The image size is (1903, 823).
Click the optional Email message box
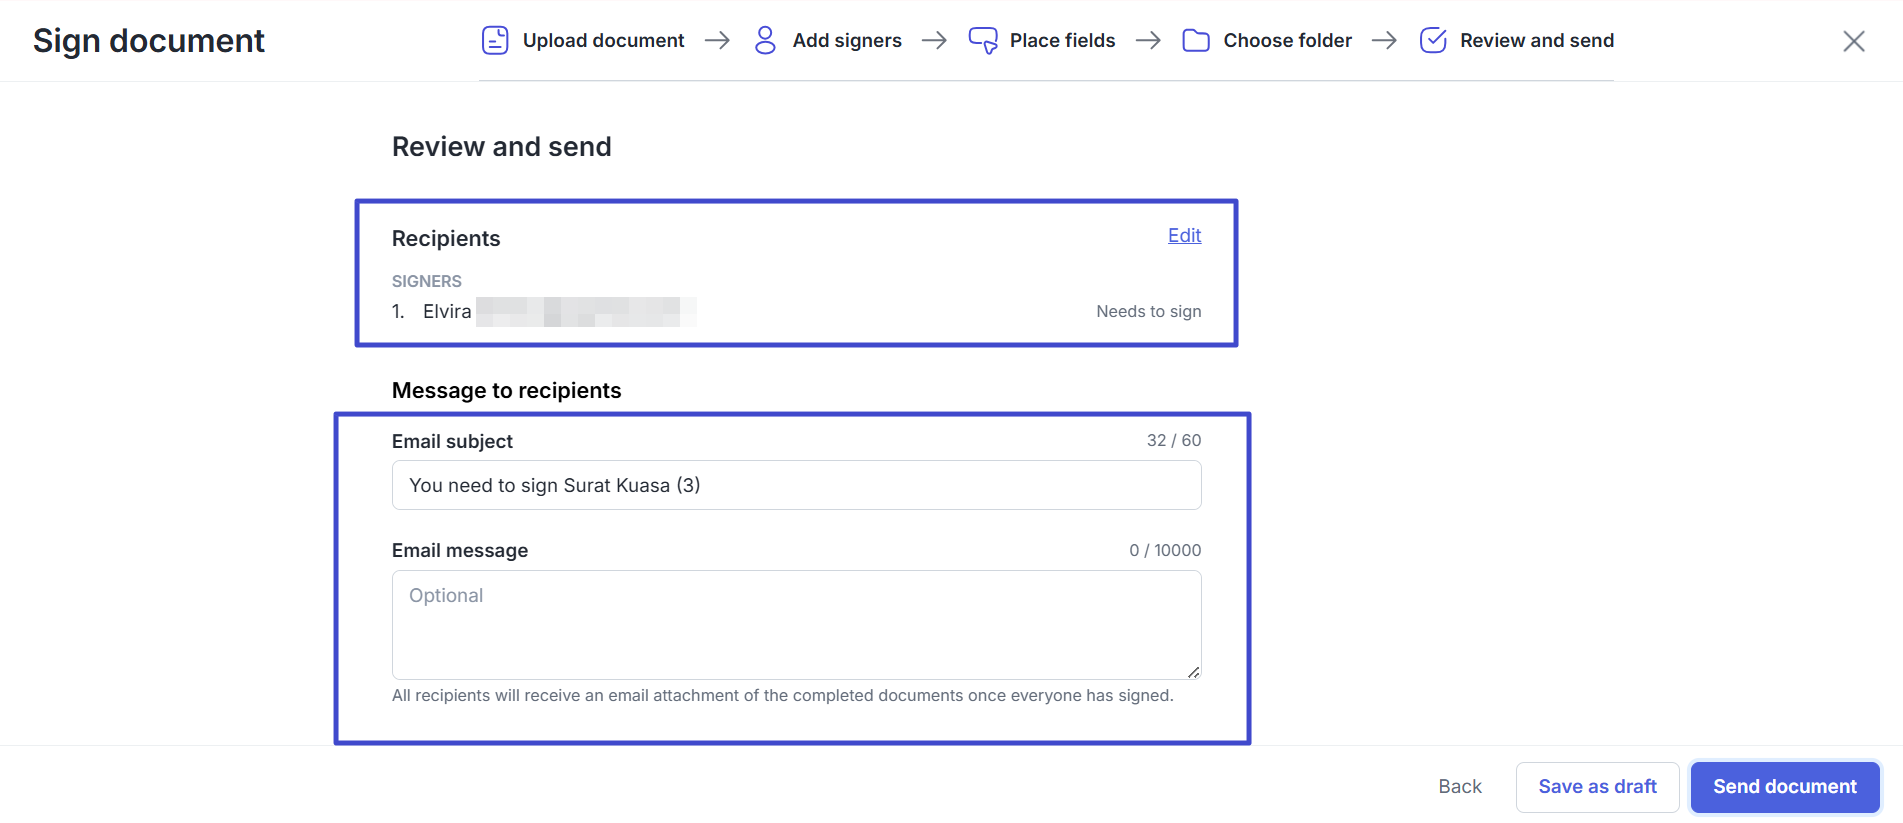[796, 624]
